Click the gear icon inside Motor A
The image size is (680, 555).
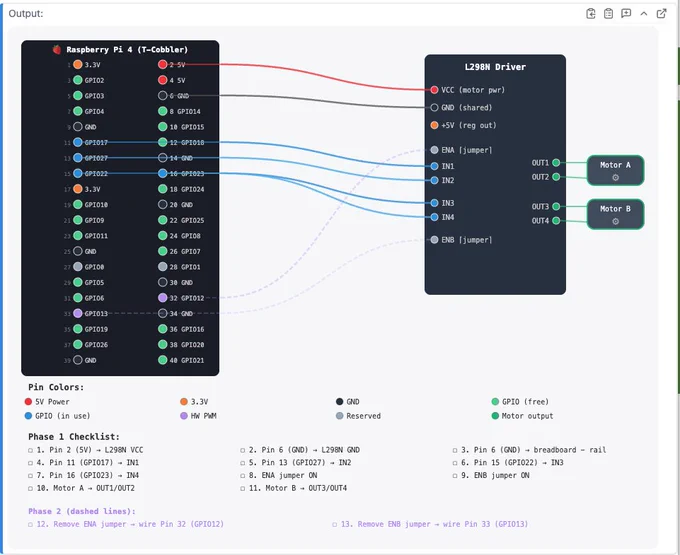615,177
